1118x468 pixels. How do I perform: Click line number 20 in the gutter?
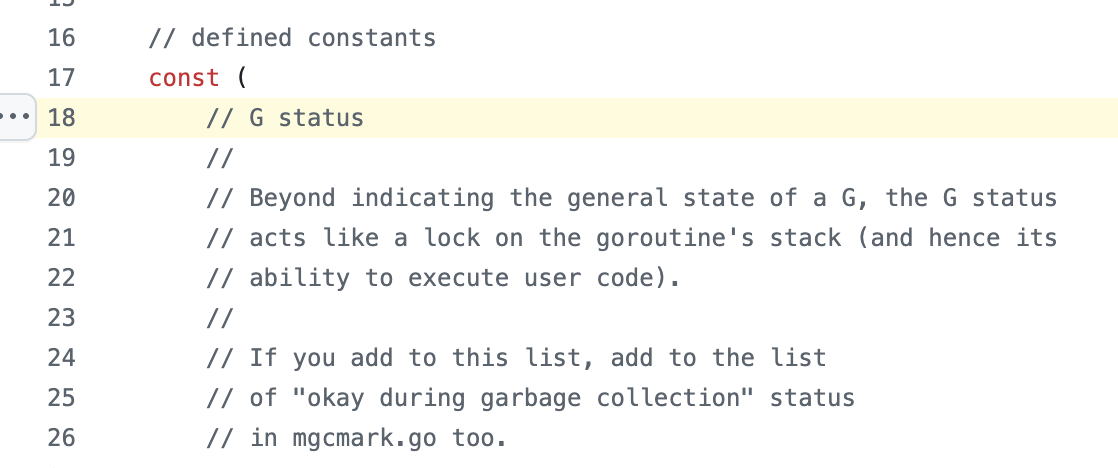[x=61, y=198]
